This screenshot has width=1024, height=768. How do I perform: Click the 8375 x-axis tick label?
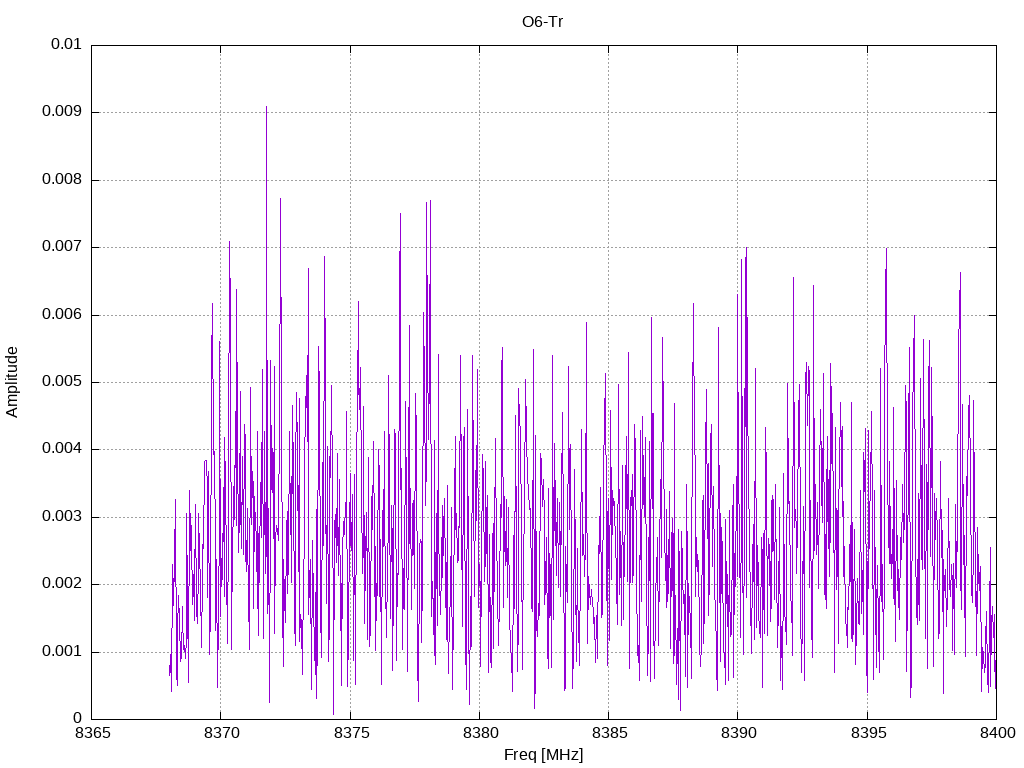click(351, 733)
